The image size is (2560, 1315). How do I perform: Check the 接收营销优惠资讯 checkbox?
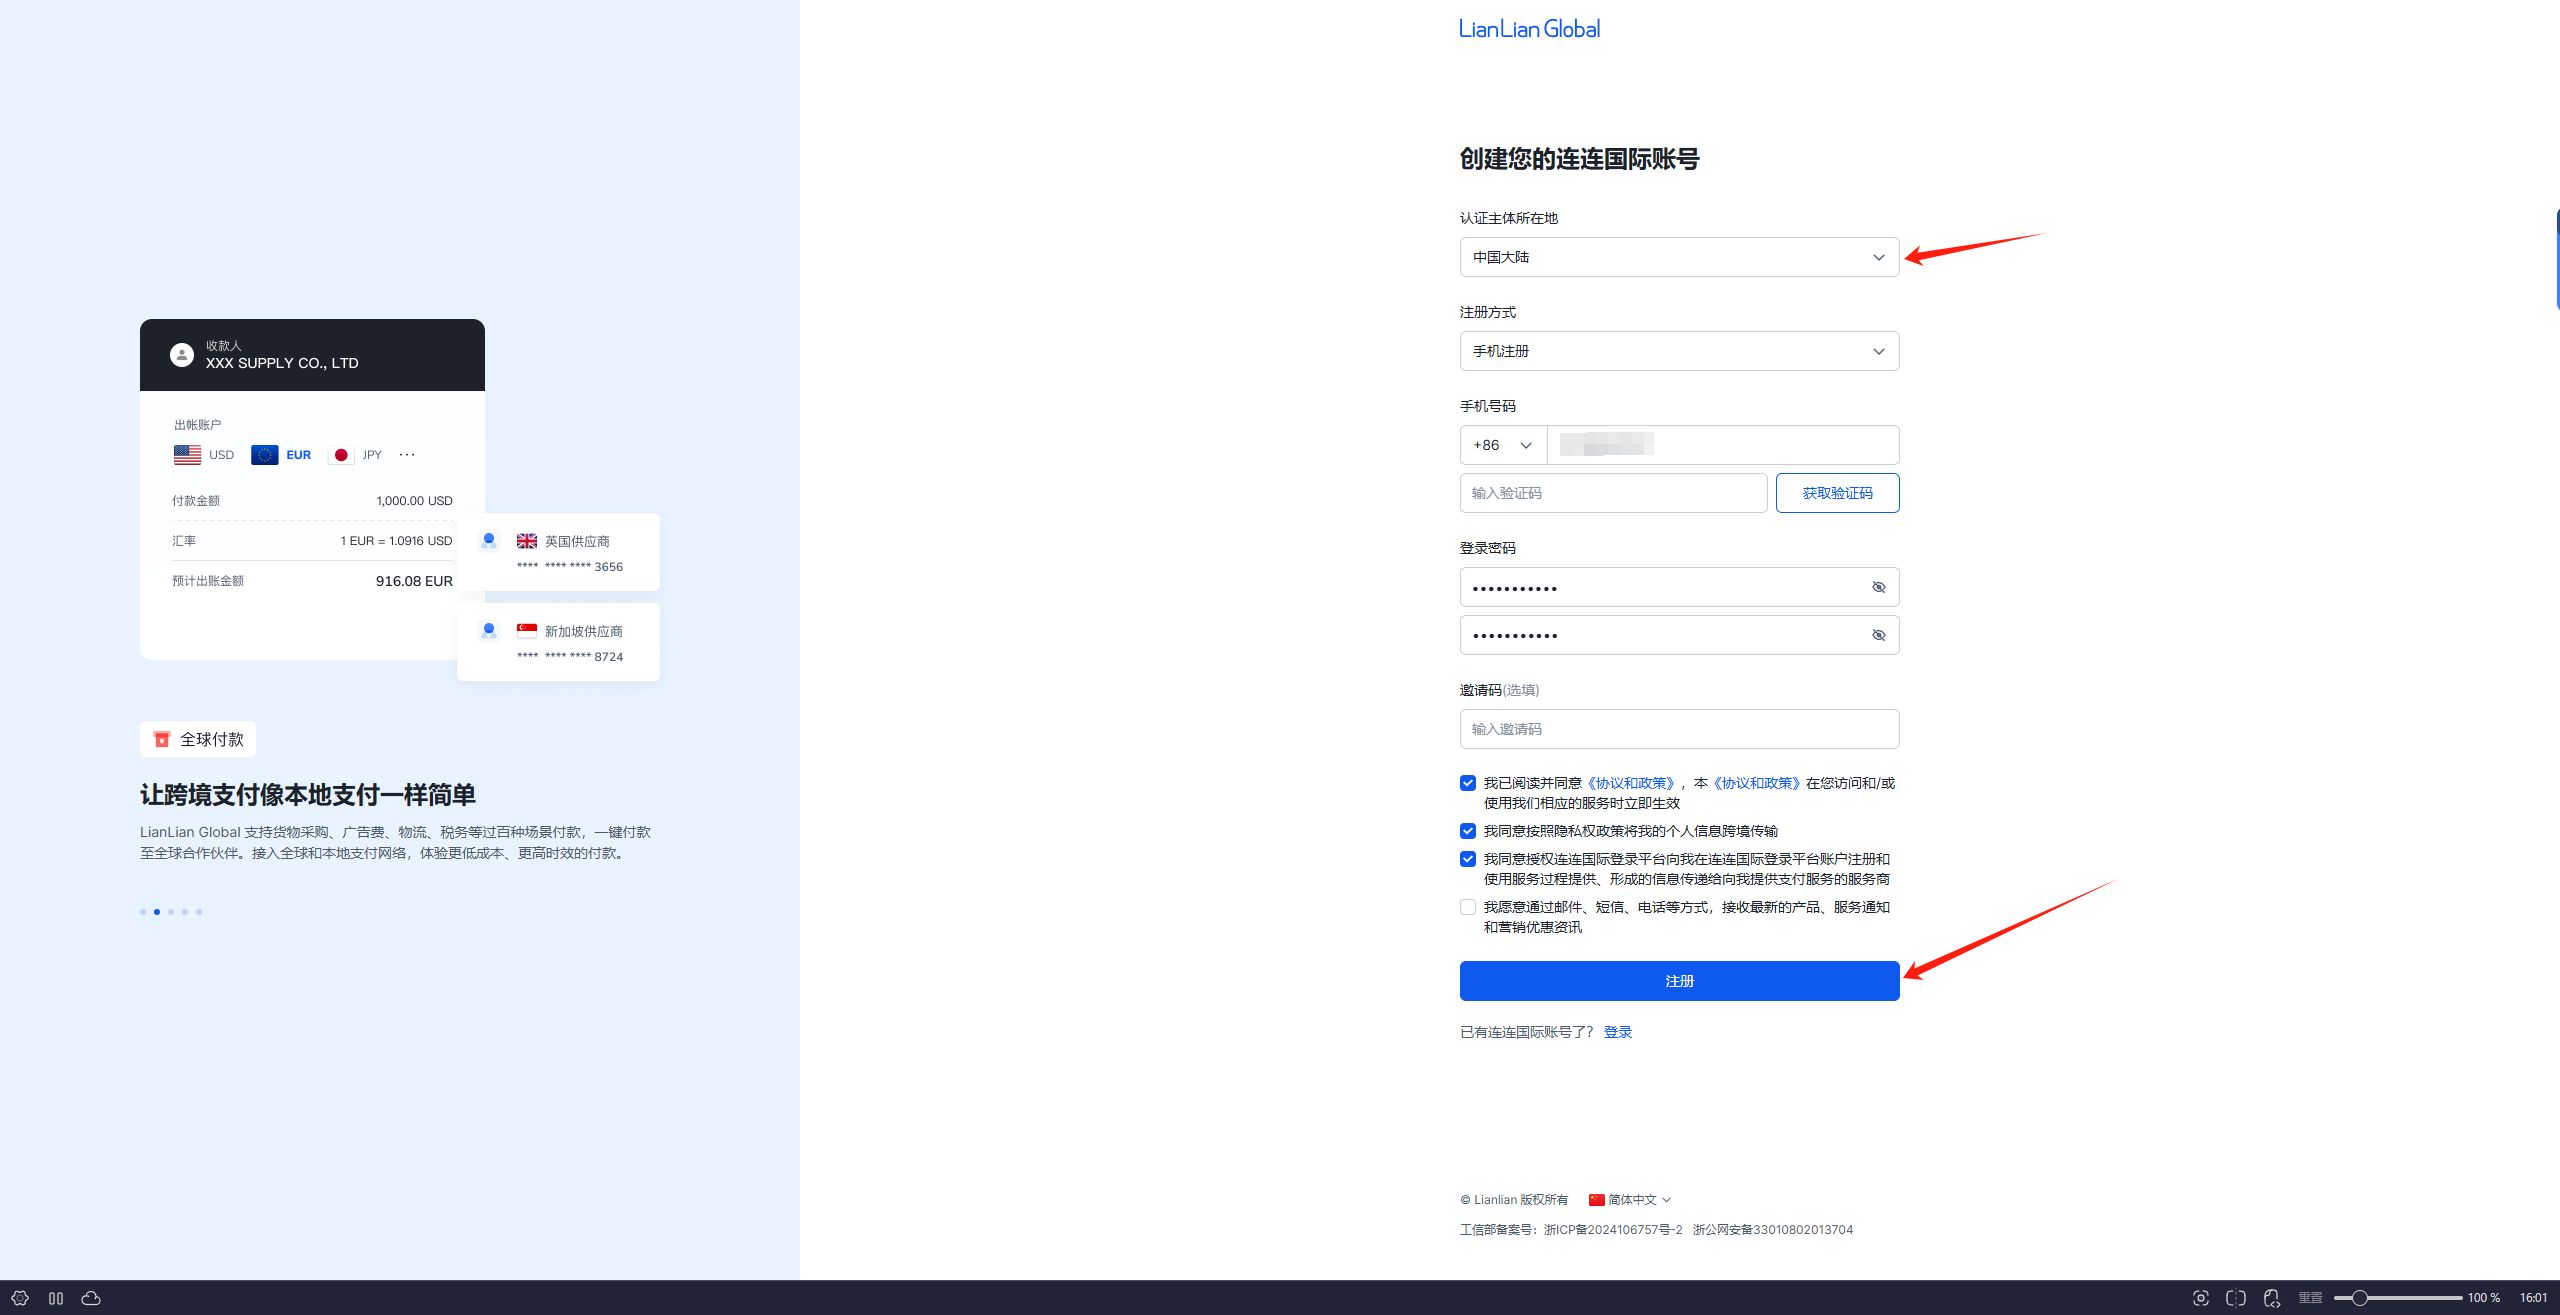(x=1468, y=907)
